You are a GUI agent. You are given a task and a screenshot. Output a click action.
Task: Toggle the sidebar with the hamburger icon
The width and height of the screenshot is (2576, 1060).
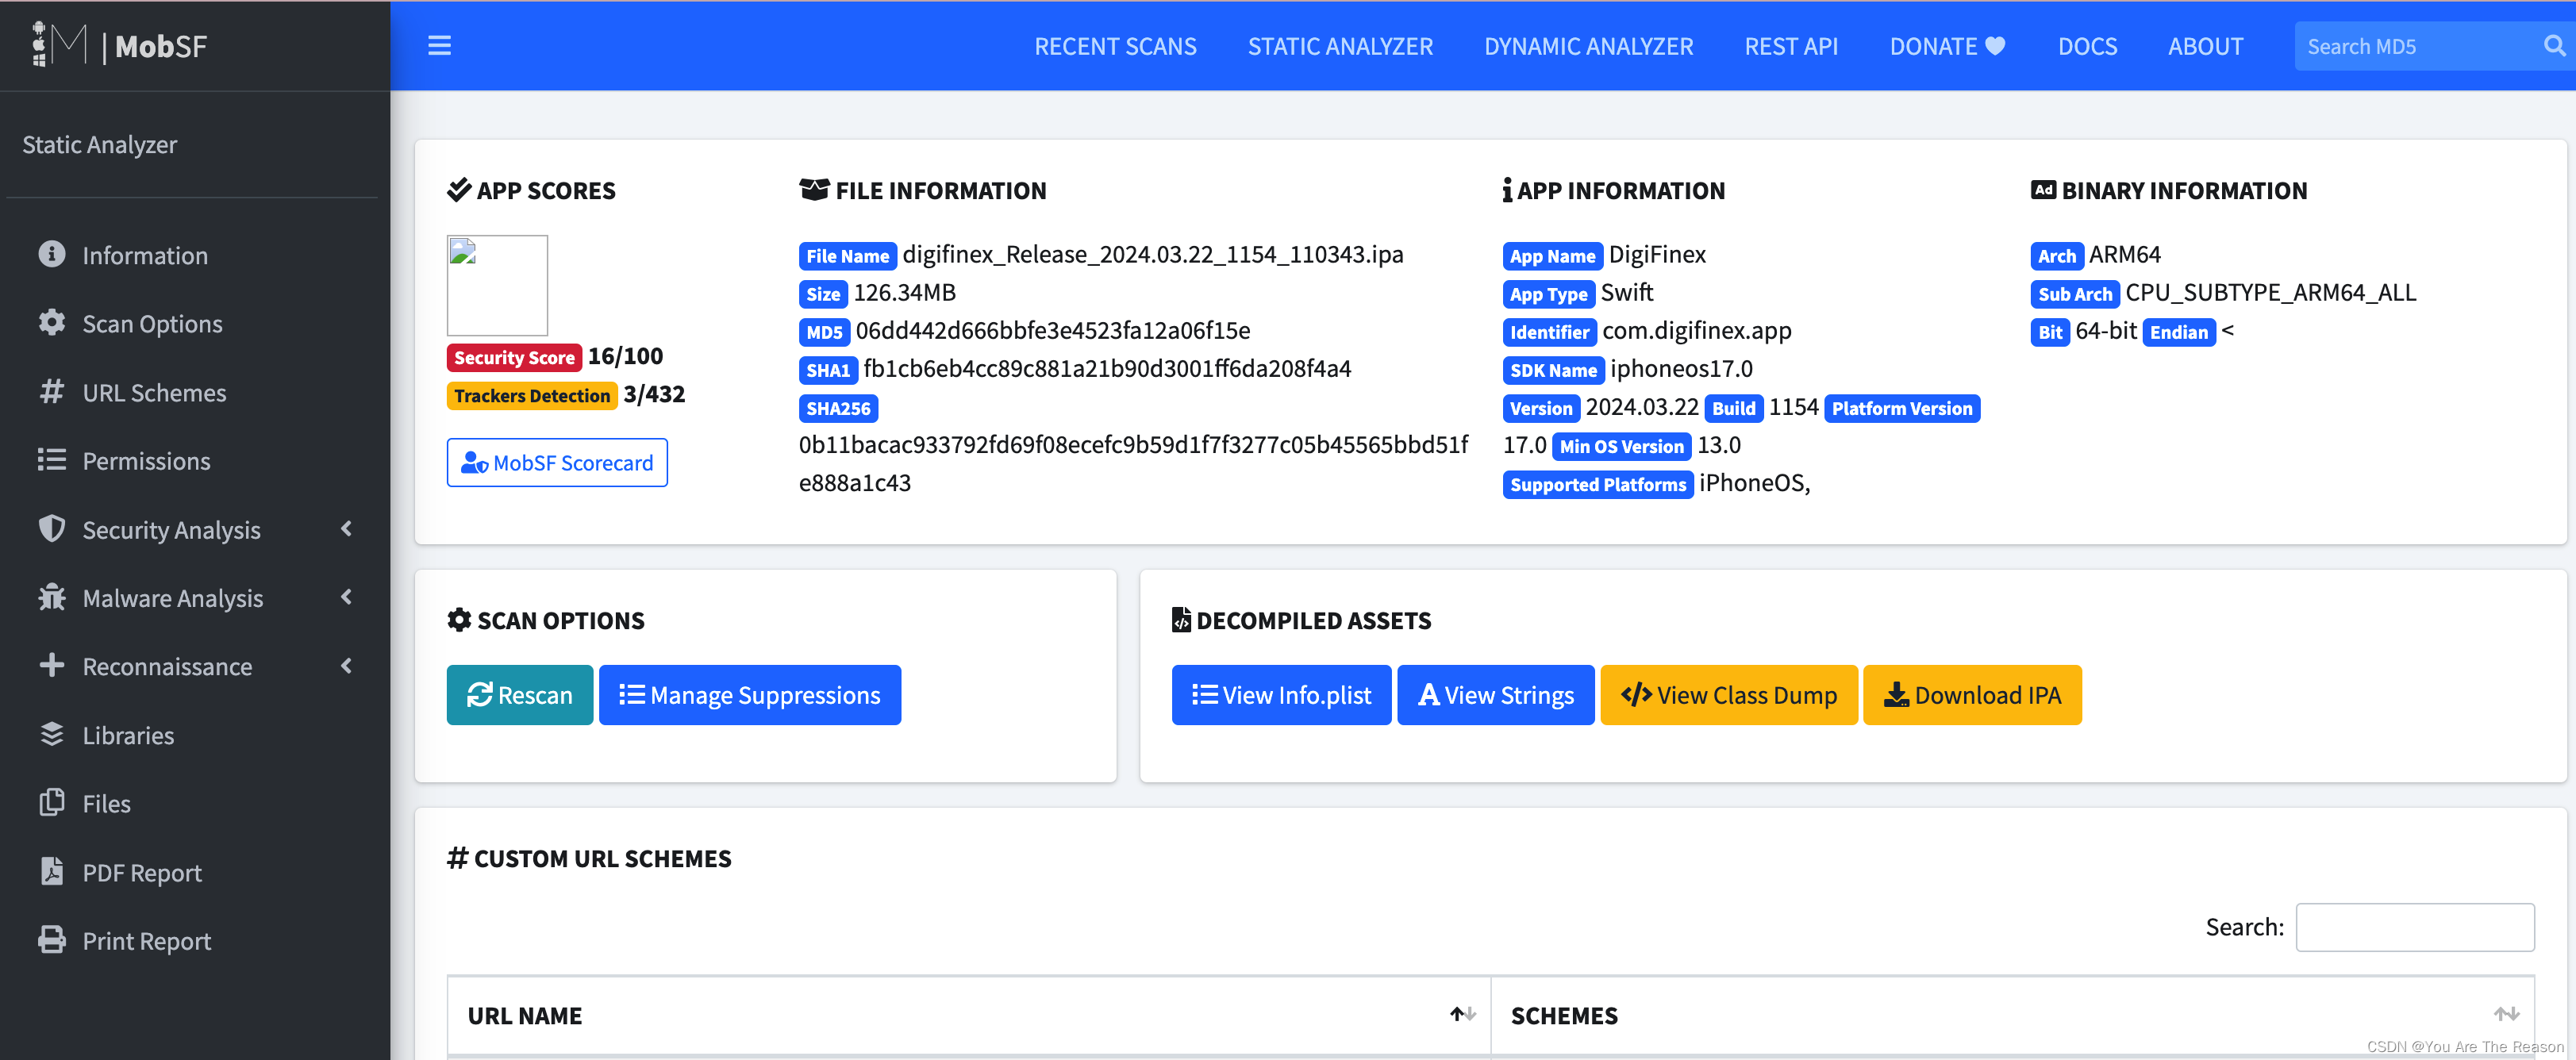pos(439,46)
